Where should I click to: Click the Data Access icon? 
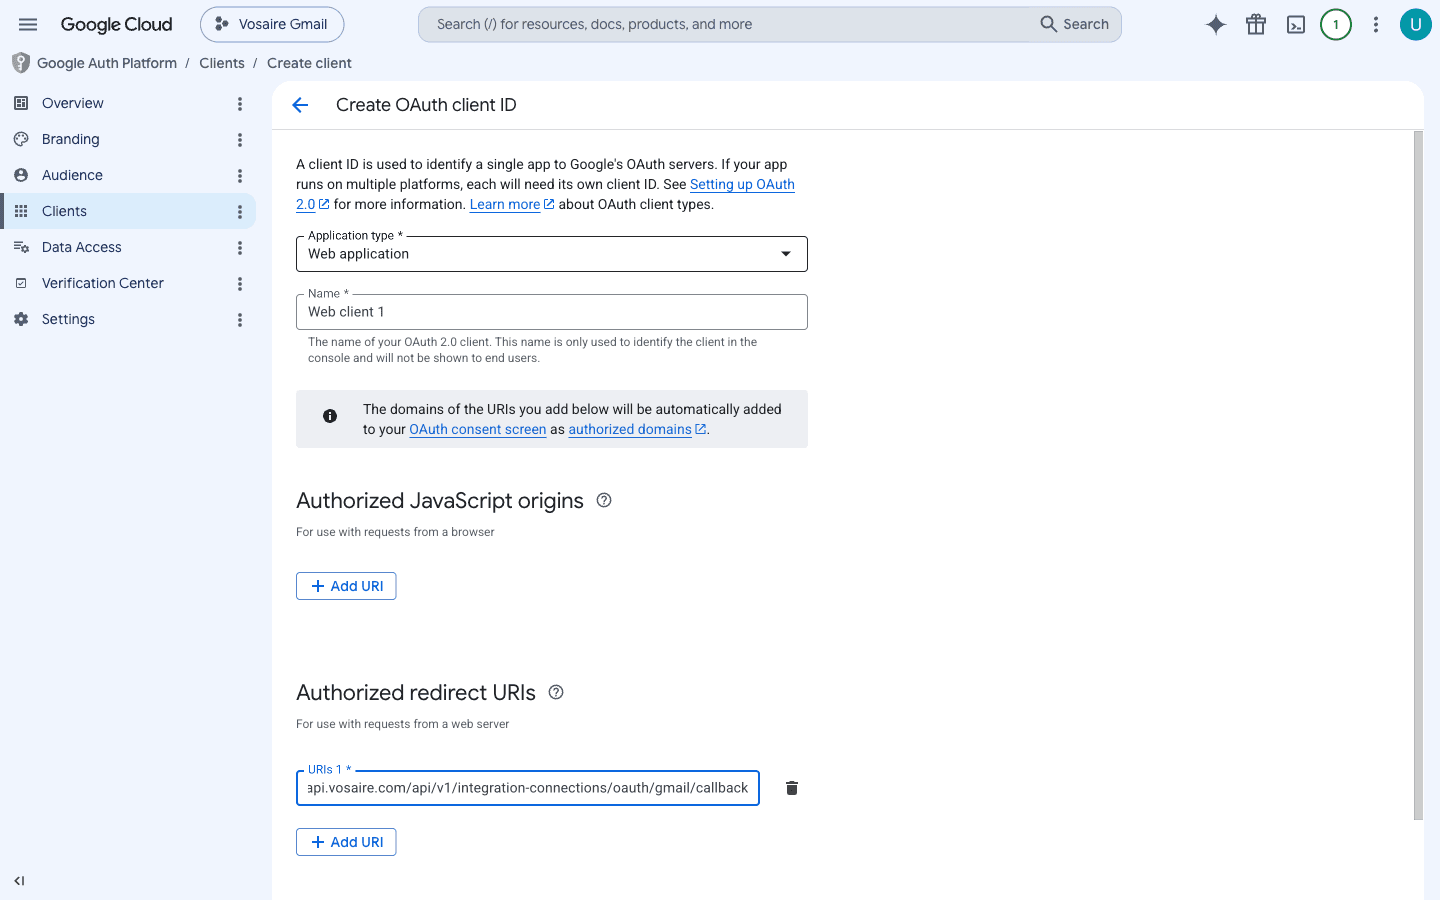pyautogui.click(x=21, y=247)
